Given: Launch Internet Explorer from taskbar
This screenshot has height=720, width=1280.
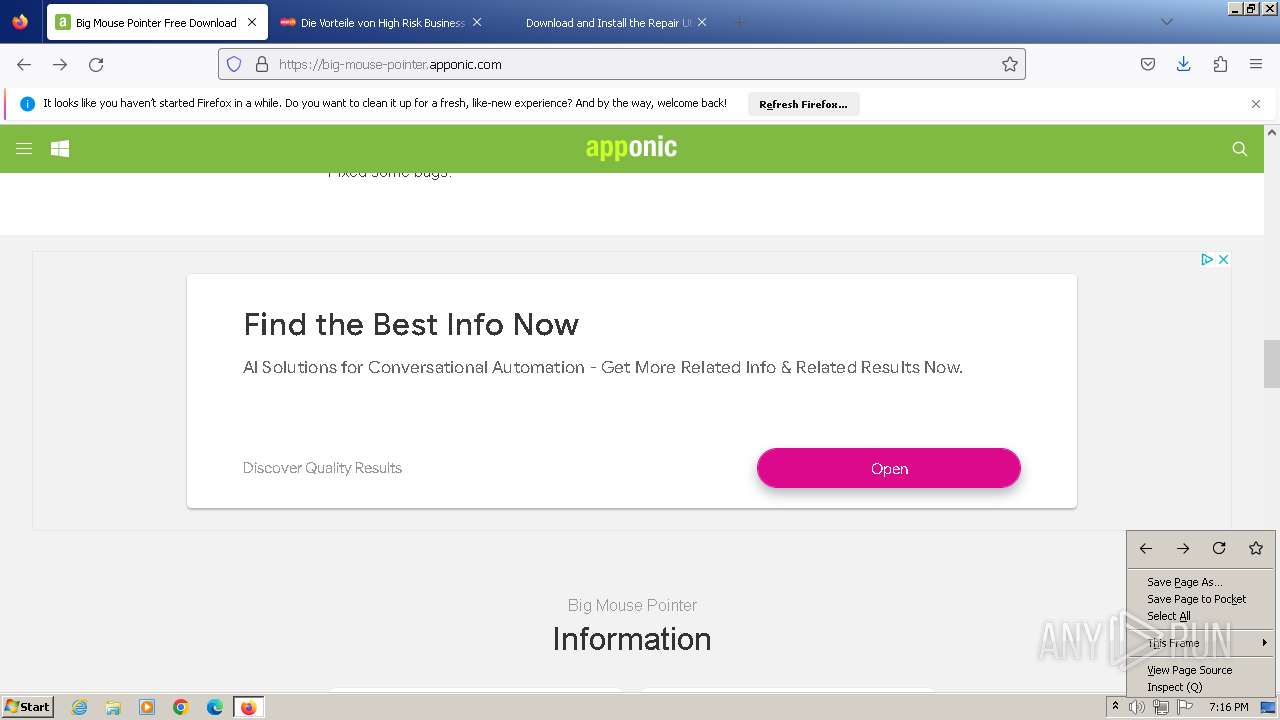Looking at the screenshot, I should (x=79, y=707).
